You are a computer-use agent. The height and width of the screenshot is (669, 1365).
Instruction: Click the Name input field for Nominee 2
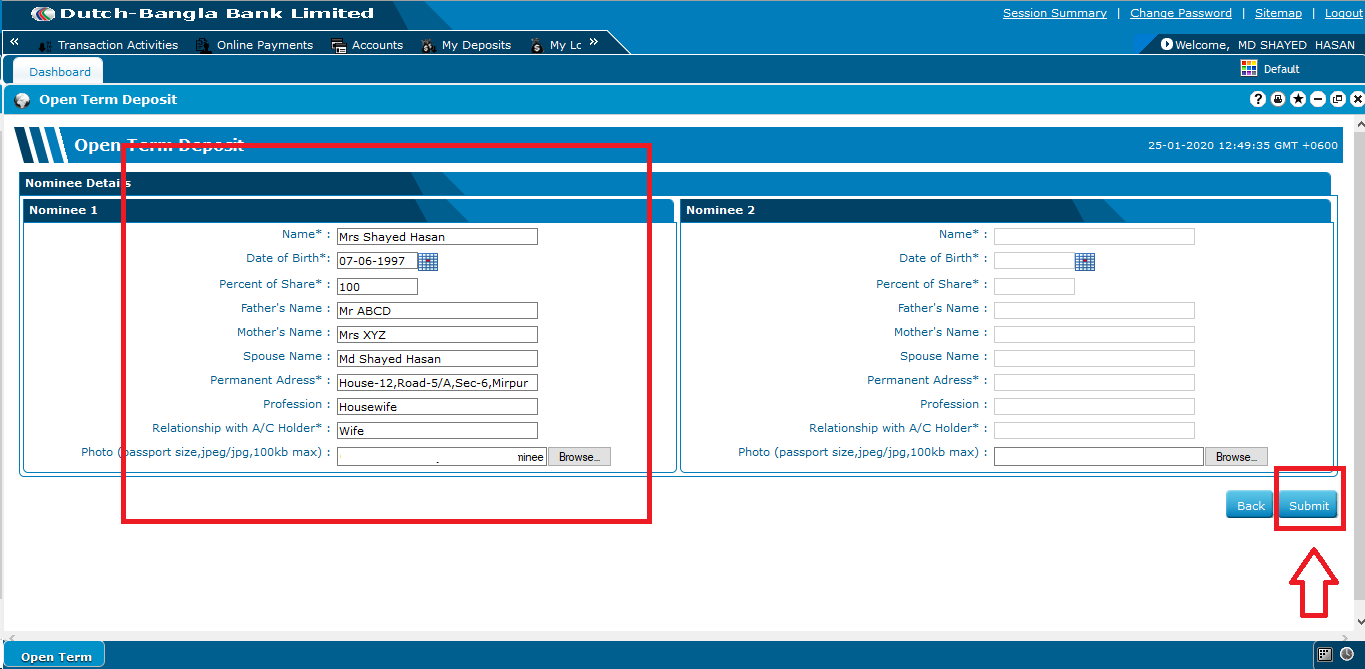[1093, 235]
